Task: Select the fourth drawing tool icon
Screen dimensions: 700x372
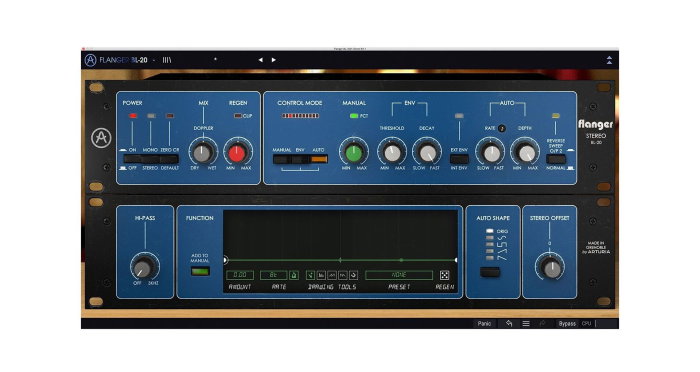Action: 342,275
